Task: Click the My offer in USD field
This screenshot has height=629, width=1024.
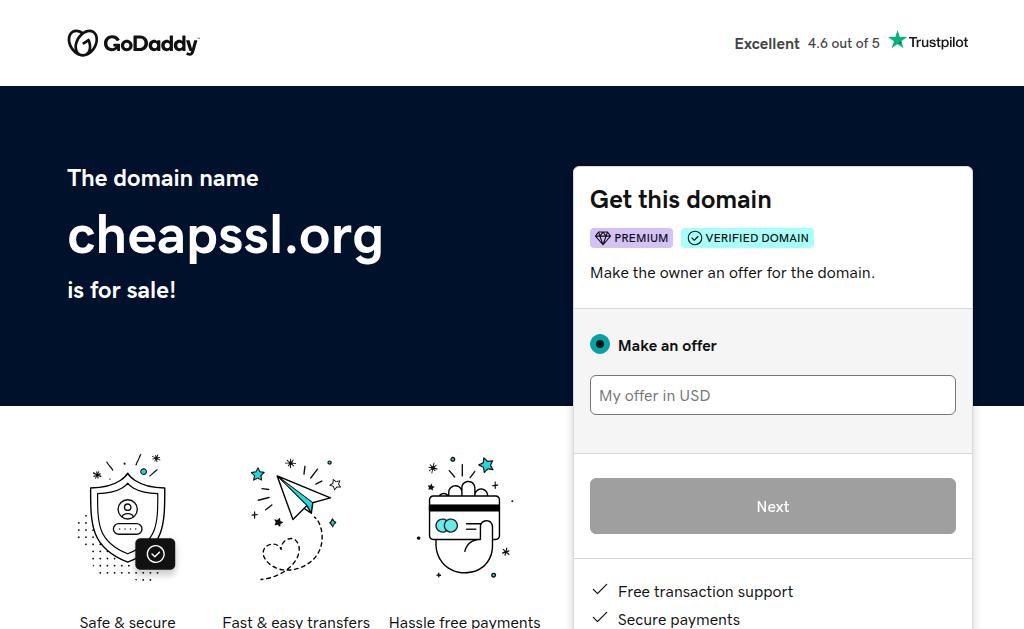Action: point(772,395)
